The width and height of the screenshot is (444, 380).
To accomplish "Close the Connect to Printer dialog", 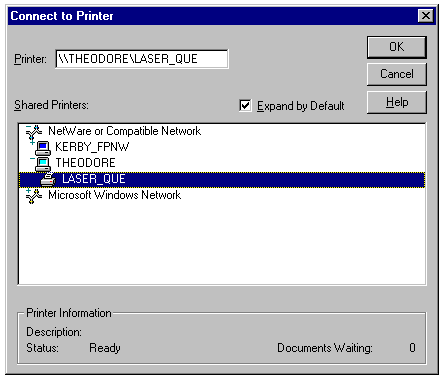I will pyautogui.click(x=426, y=16).
